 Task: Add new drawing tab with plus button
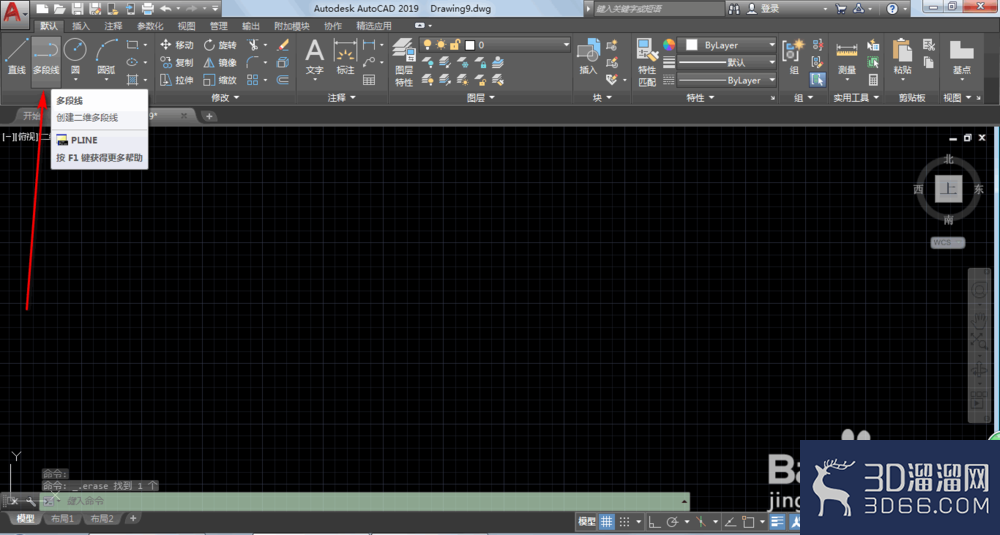click(209, 116)
